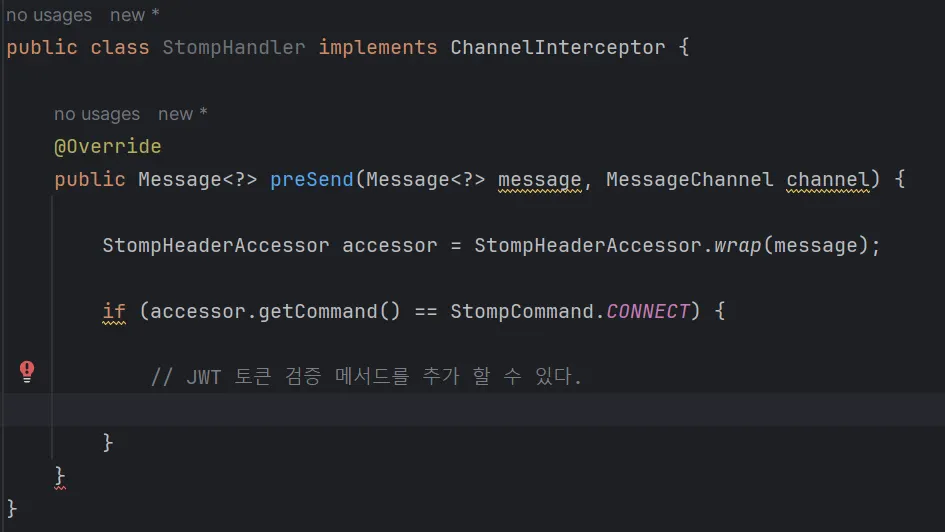Click the red-underlined closing brace of preSend
This screenshot has width=945, height=532.
60,475
